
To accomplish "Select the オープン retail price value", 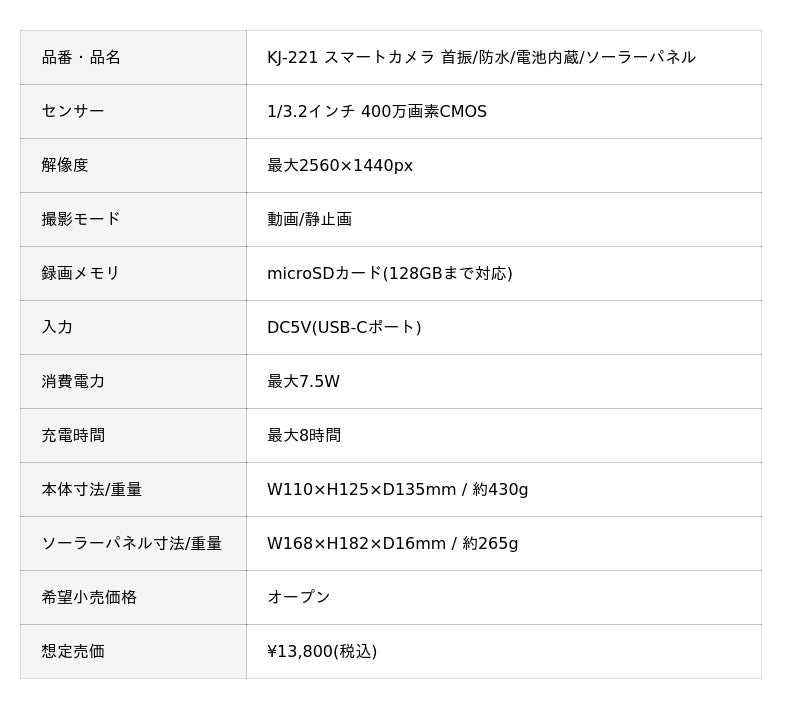I will (x=299, y=597).
